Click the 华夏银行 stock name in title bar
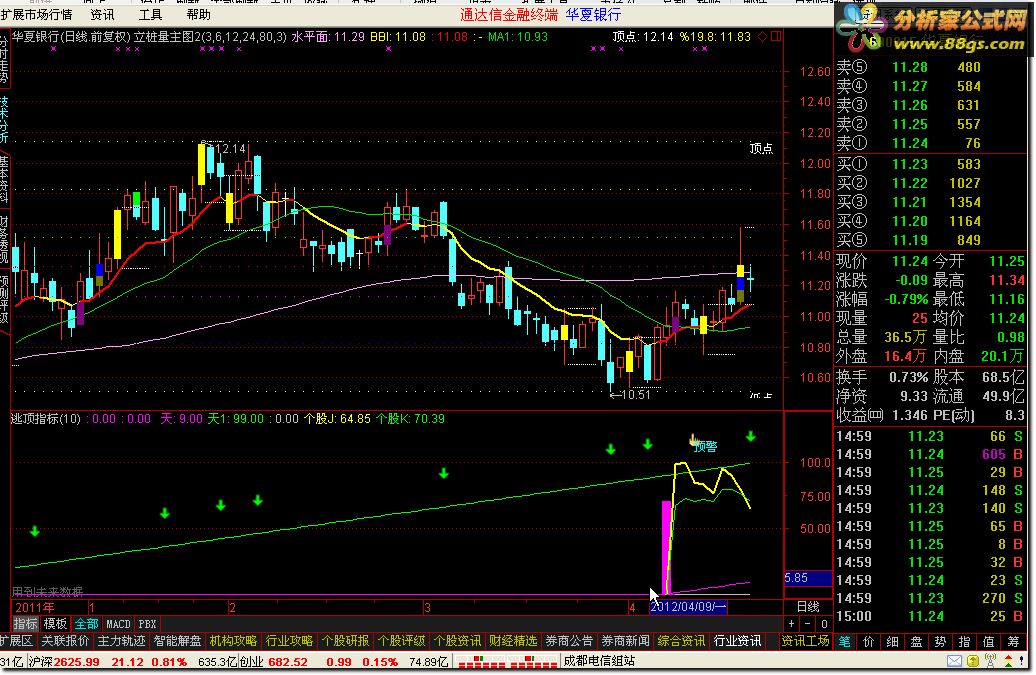This screenshot has width=1036, height=675. click(x=593, y=15)
